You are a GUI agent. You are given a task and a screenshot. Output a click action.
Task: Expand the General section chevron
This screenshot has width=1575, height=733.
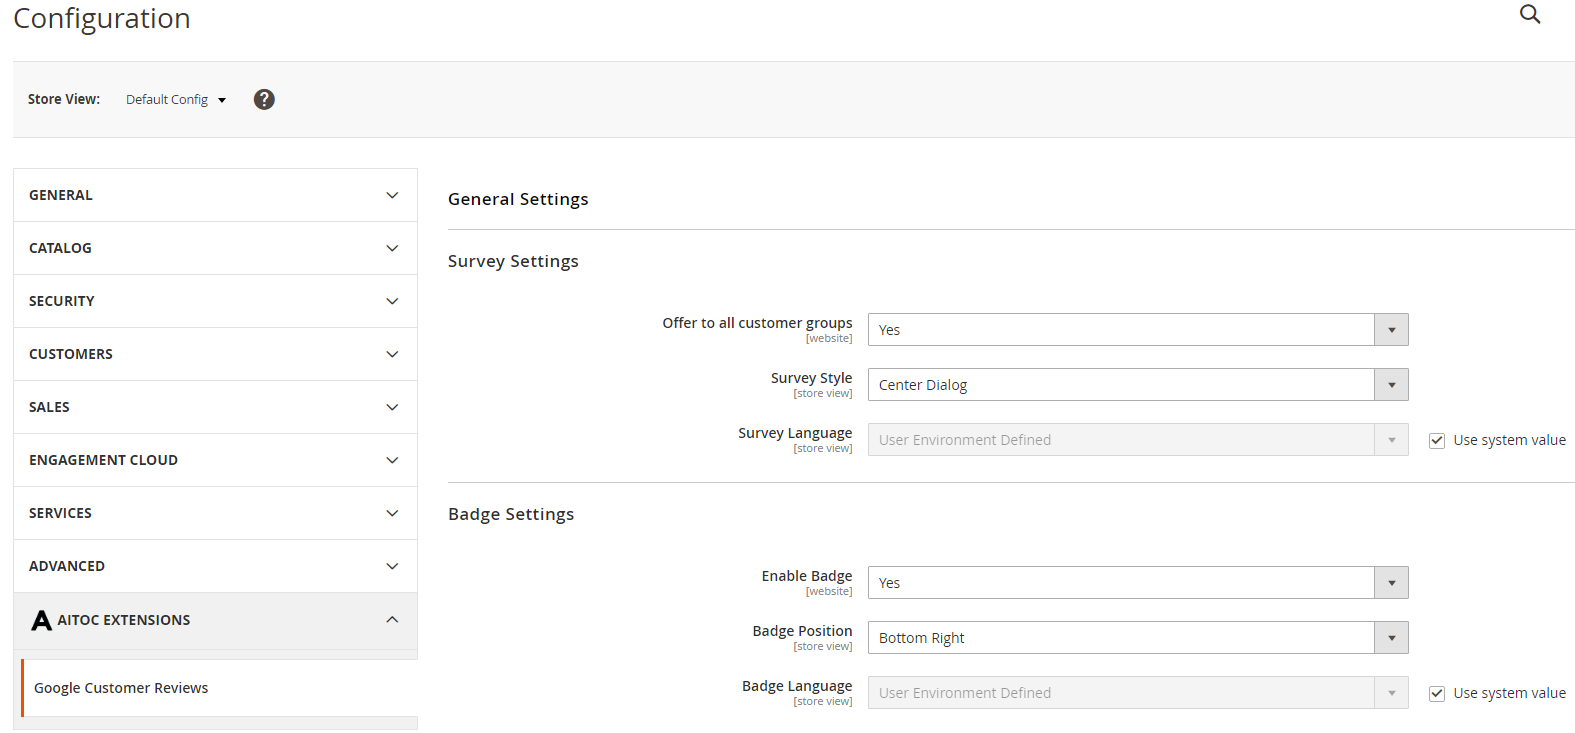pos(392,195)
